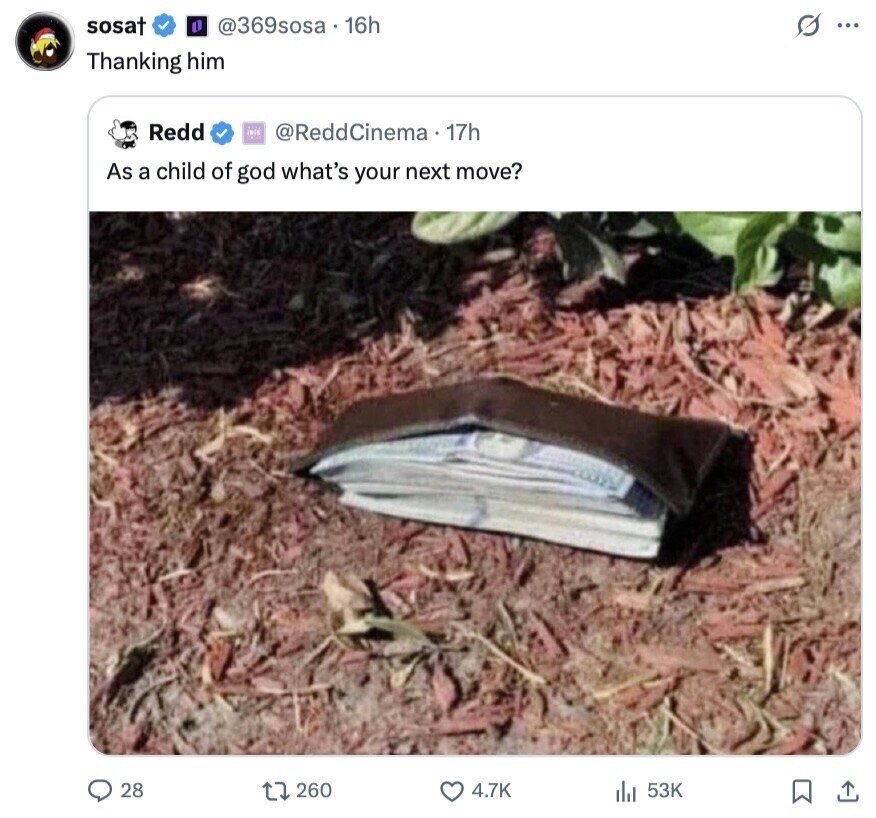This screenshot has width=876, height=818.
Task: Click Redd's blue verified badge
Action: [222, 133]
